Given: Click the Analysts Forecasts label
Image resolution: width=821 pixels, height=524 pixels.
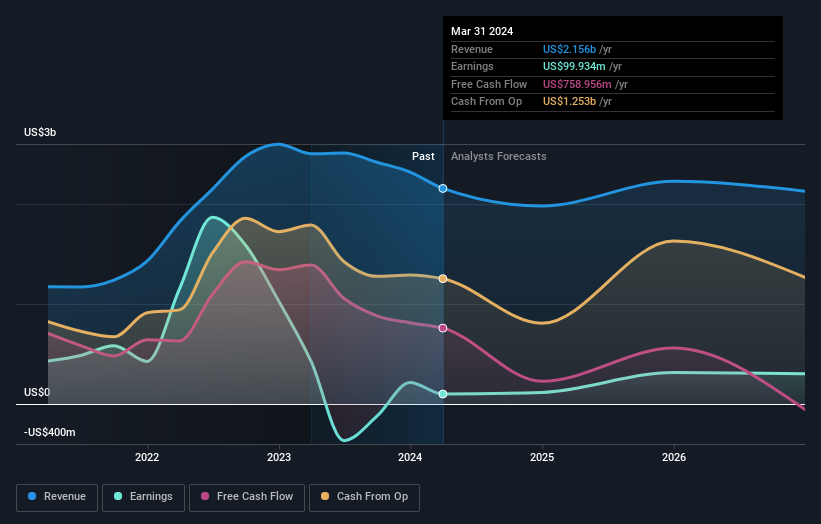Looking at the screenshot, I should tap(498, 157).
